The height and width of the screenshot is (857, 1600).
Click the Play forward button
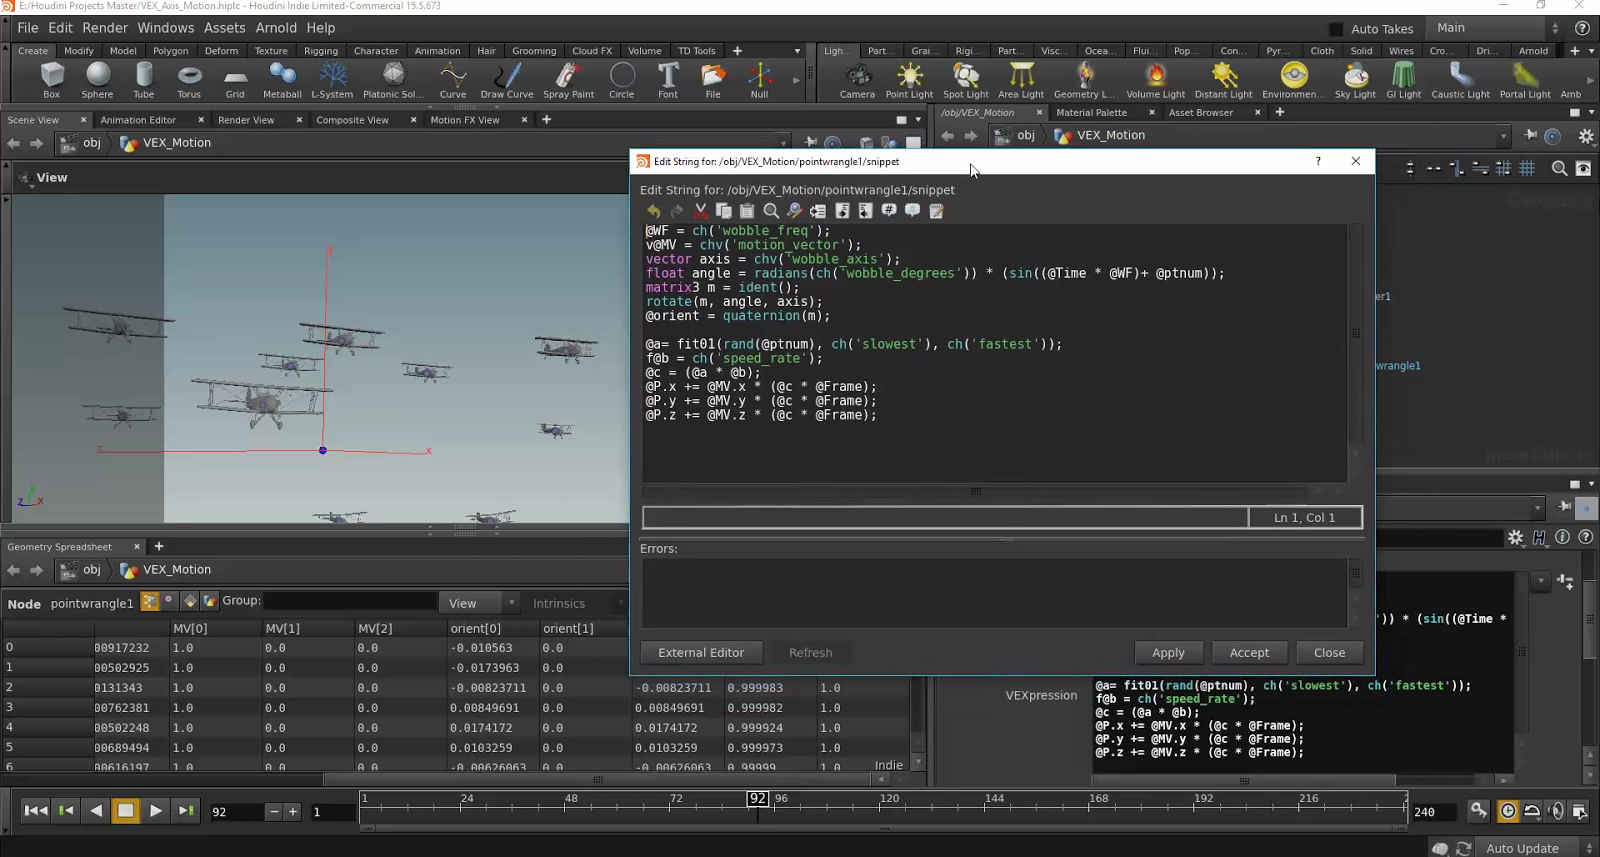[x=155, y=811]
